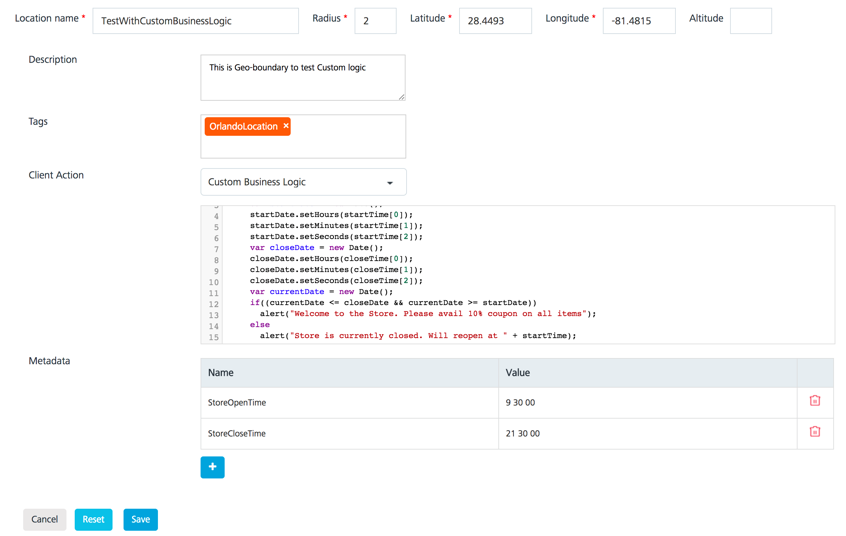Focus the Latitude input field
Screen dimensions: 846x536
[x=495, y=21]
